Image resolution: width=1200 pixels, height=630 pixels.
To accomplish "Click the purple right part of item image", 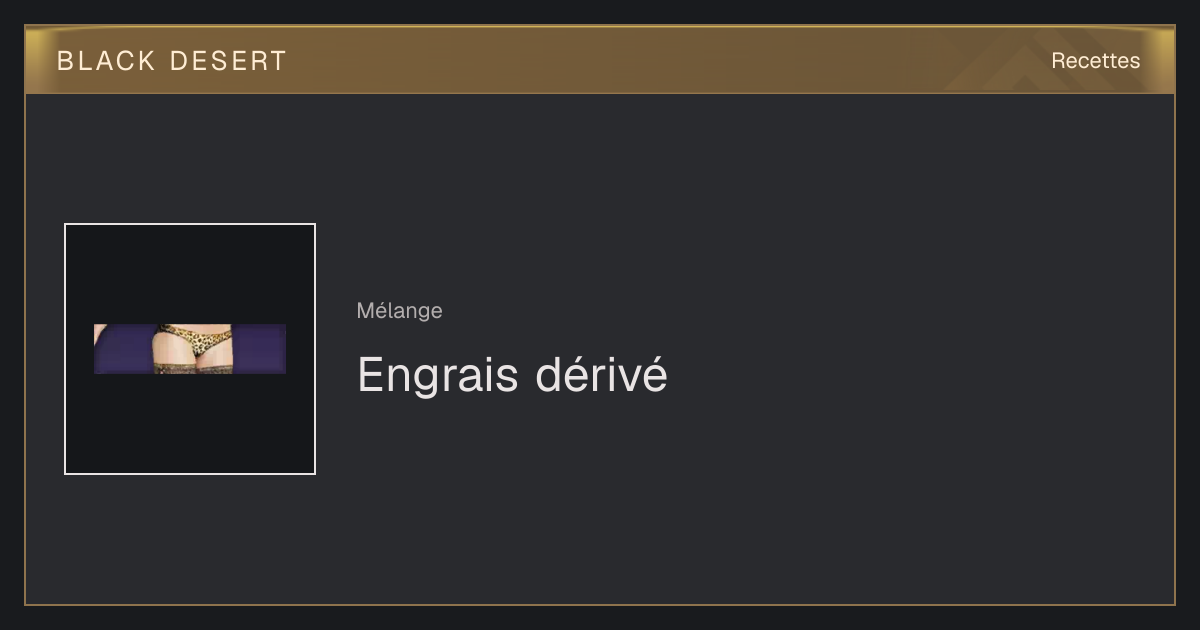I will [260, 349].
